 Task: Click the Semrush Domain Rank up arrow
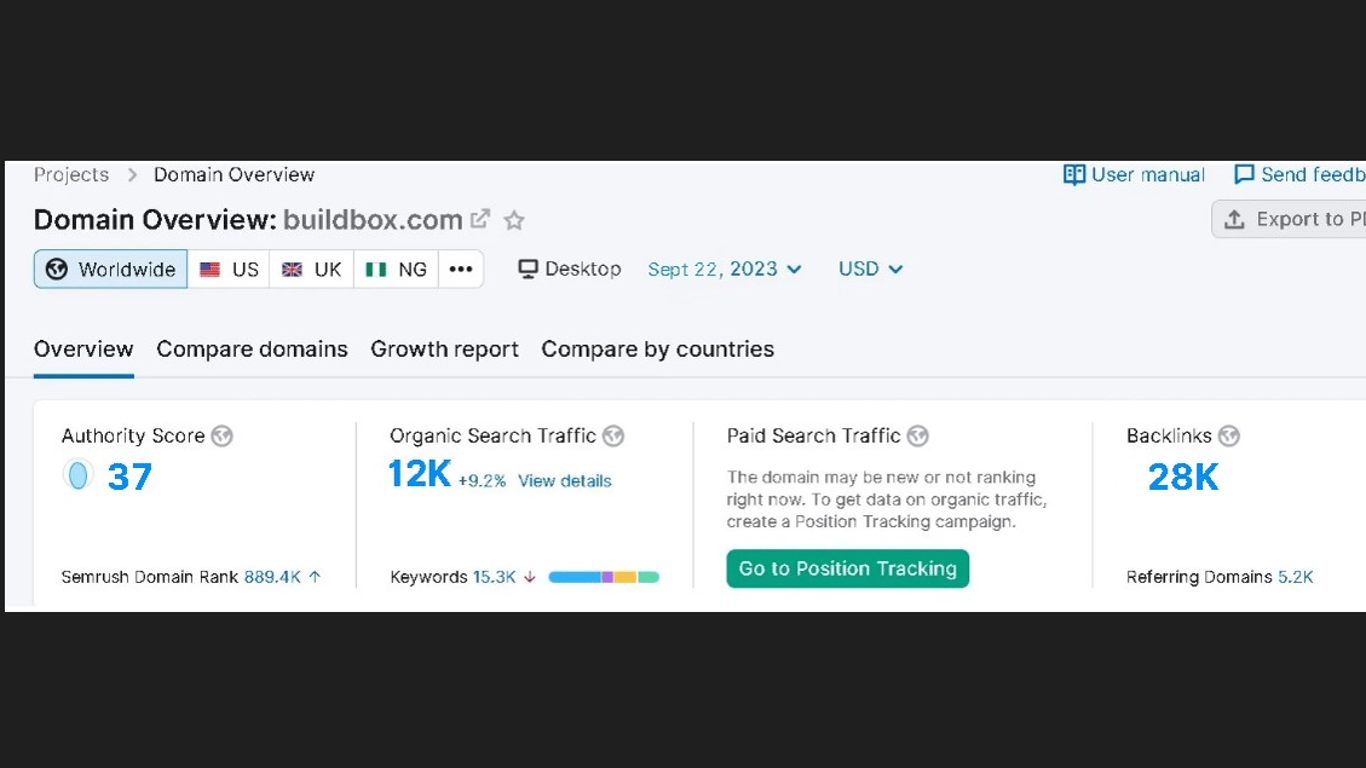click(x=315, y=577)
